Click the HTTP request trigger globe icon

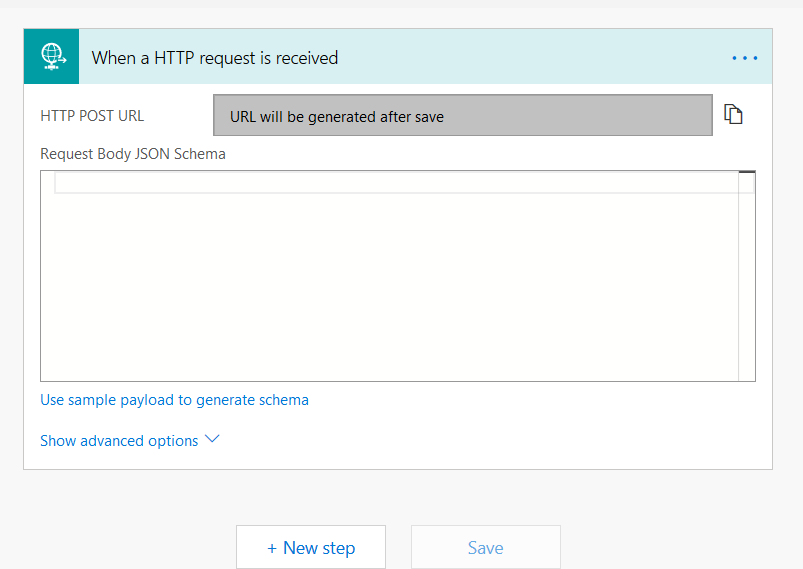click(x=53, y=58)
